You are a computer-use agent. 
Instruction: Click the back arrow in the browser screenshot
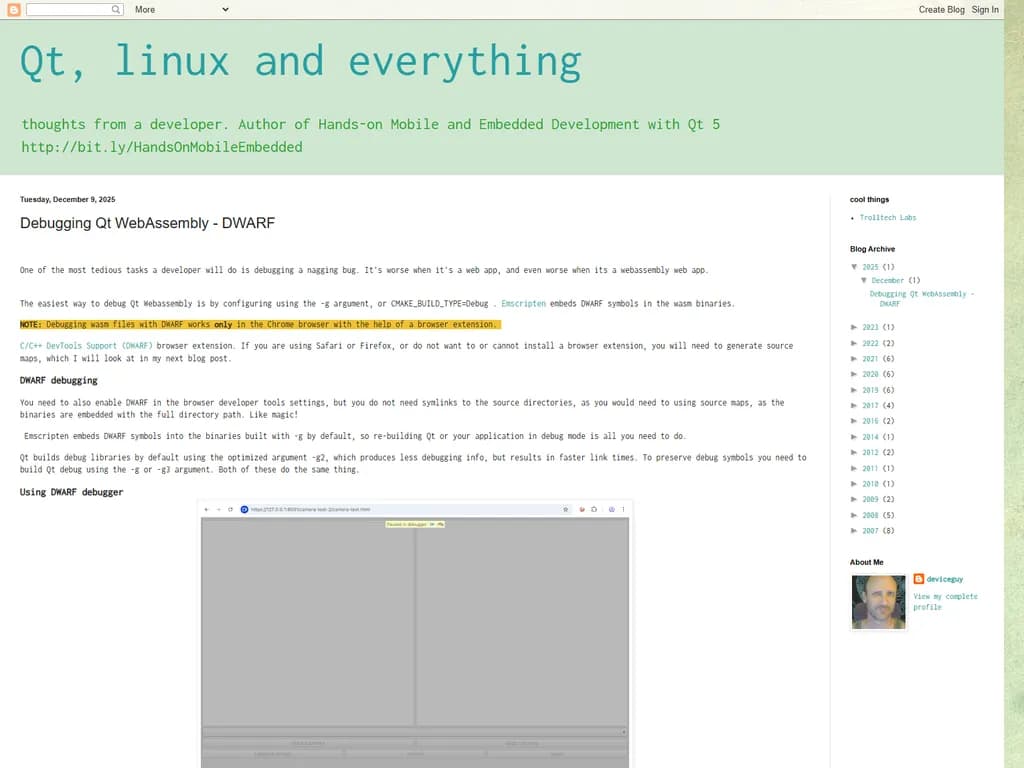[x=207, y=509]
